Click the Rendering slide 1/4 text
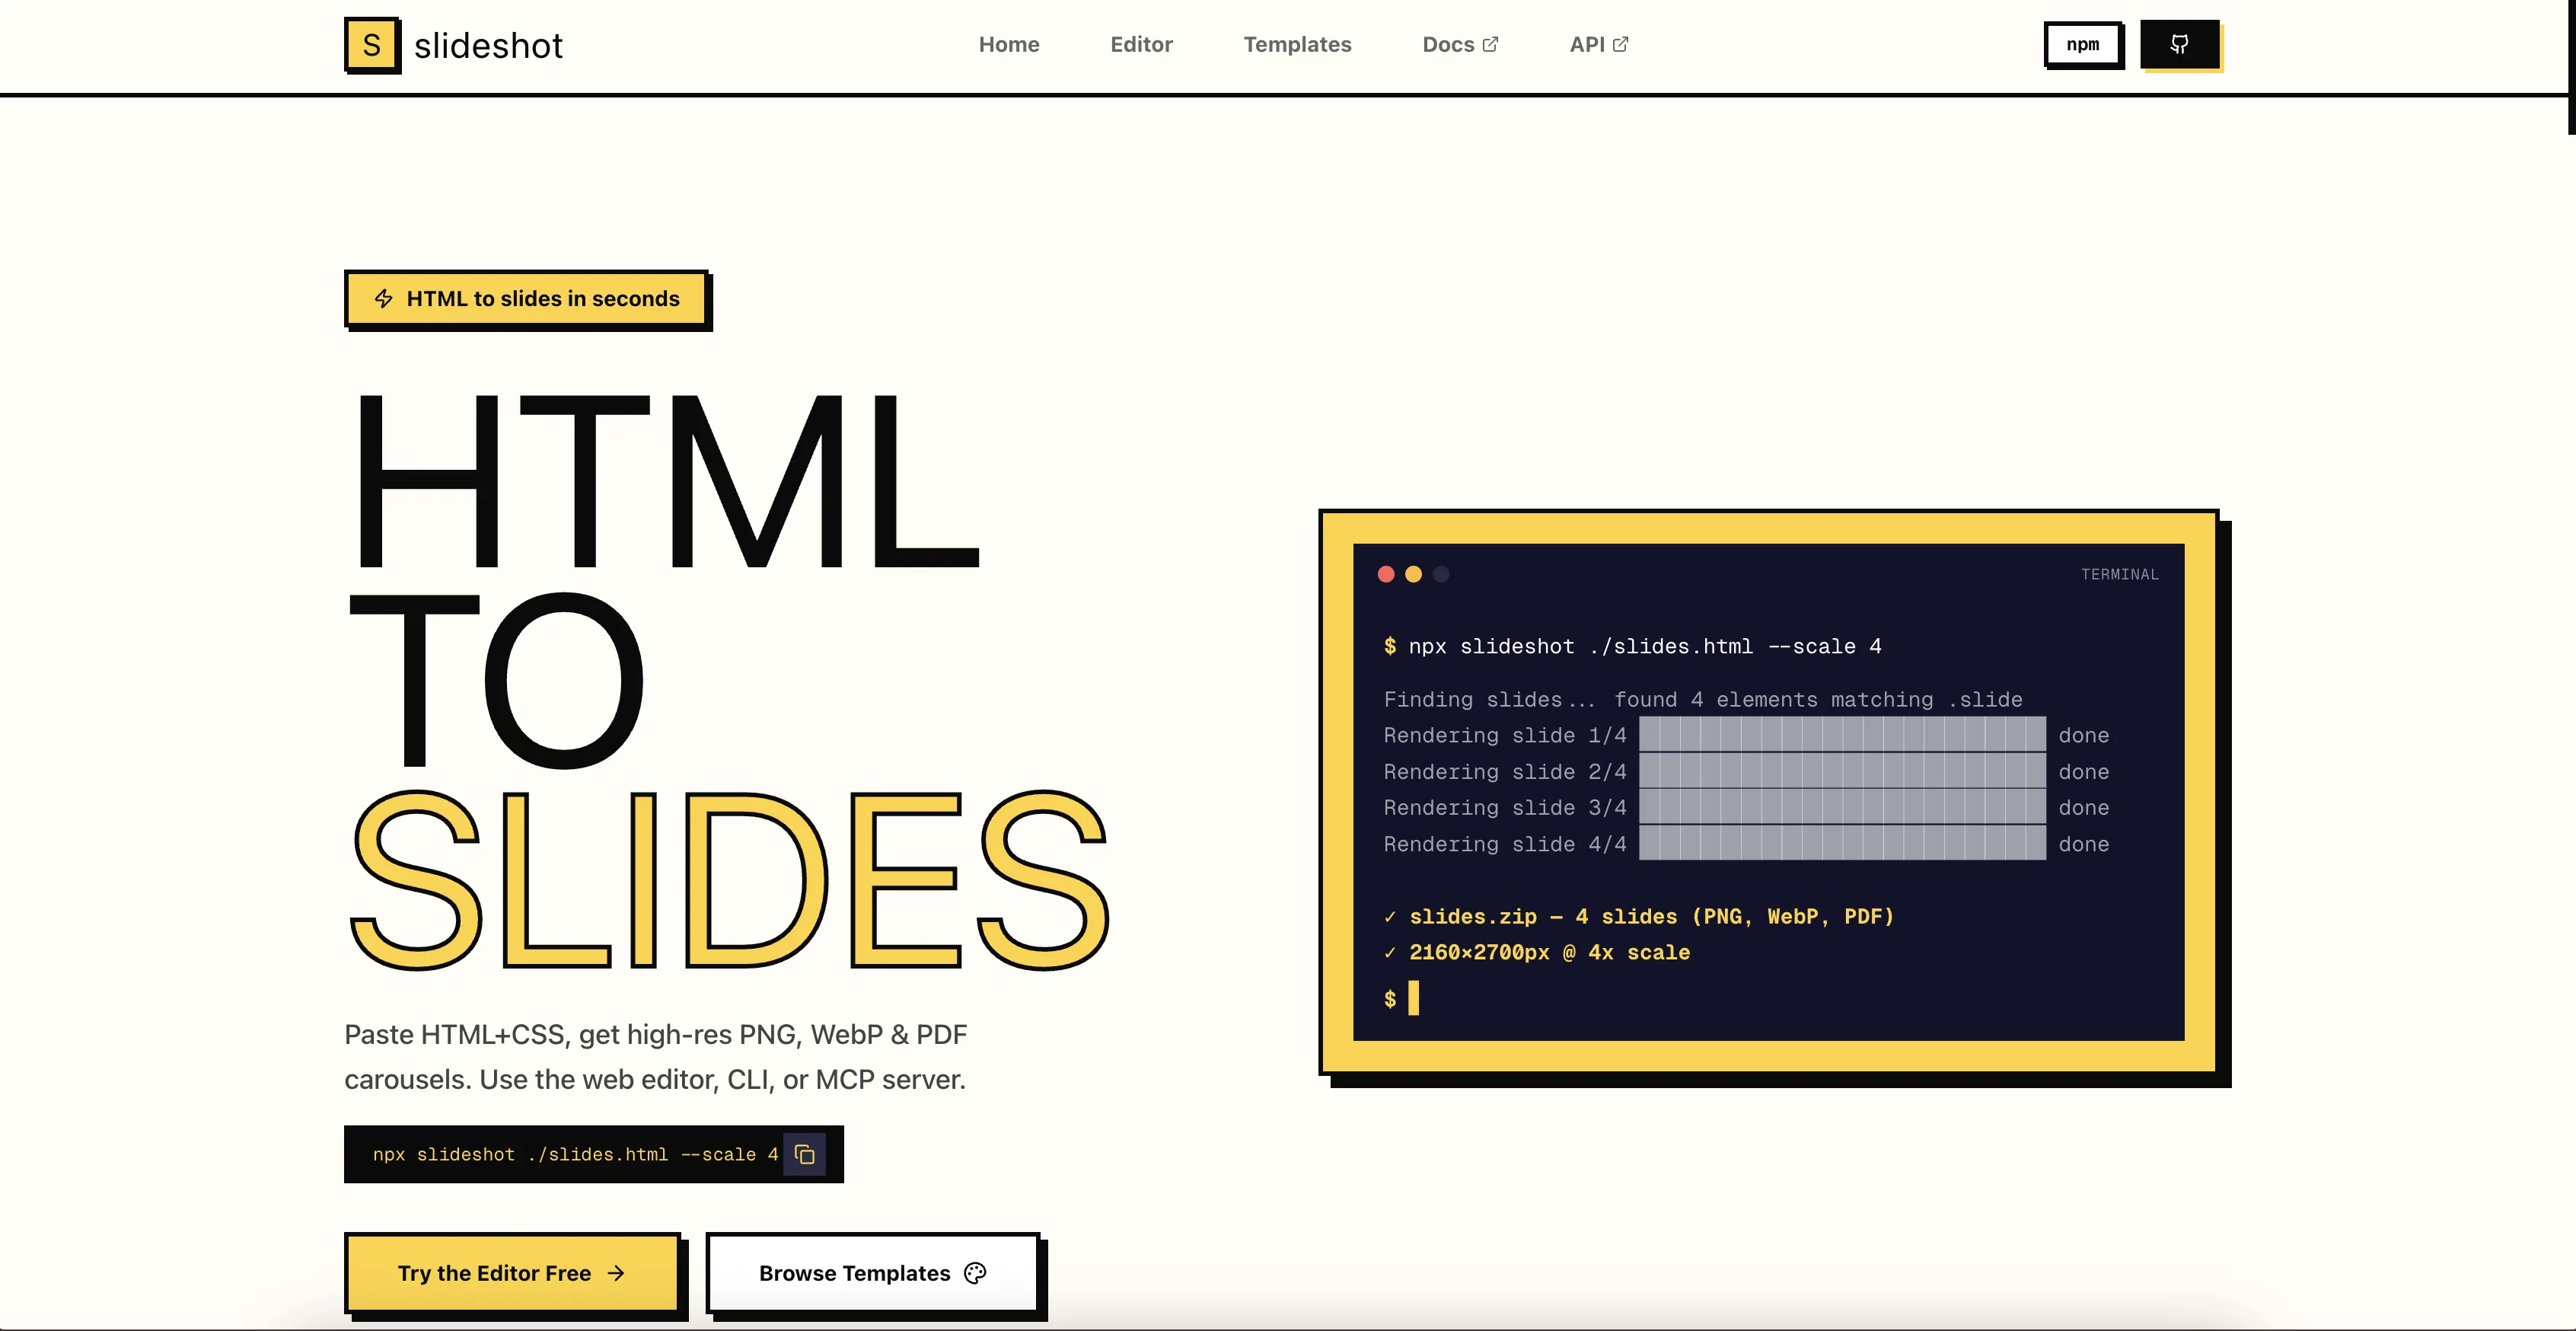 point(1505,736)
